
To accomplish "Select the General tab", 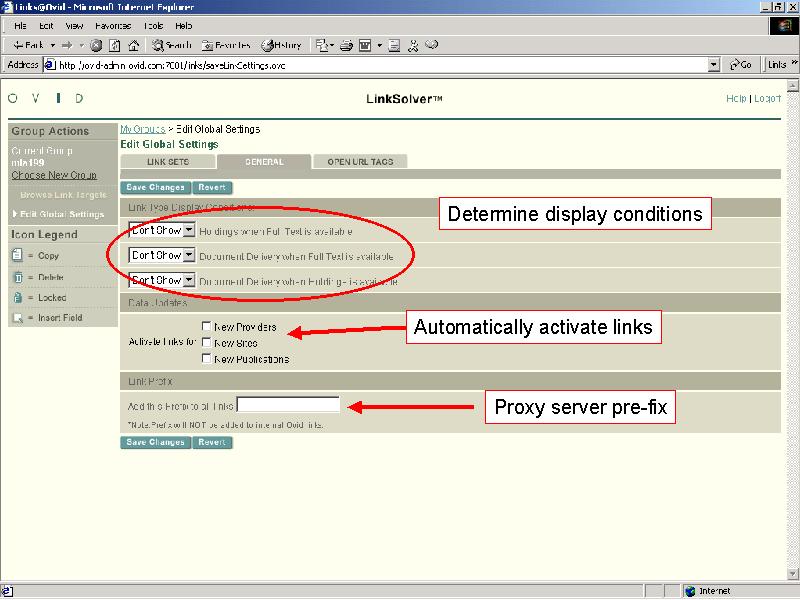I will pyautogui.click(x=264, y=162).
